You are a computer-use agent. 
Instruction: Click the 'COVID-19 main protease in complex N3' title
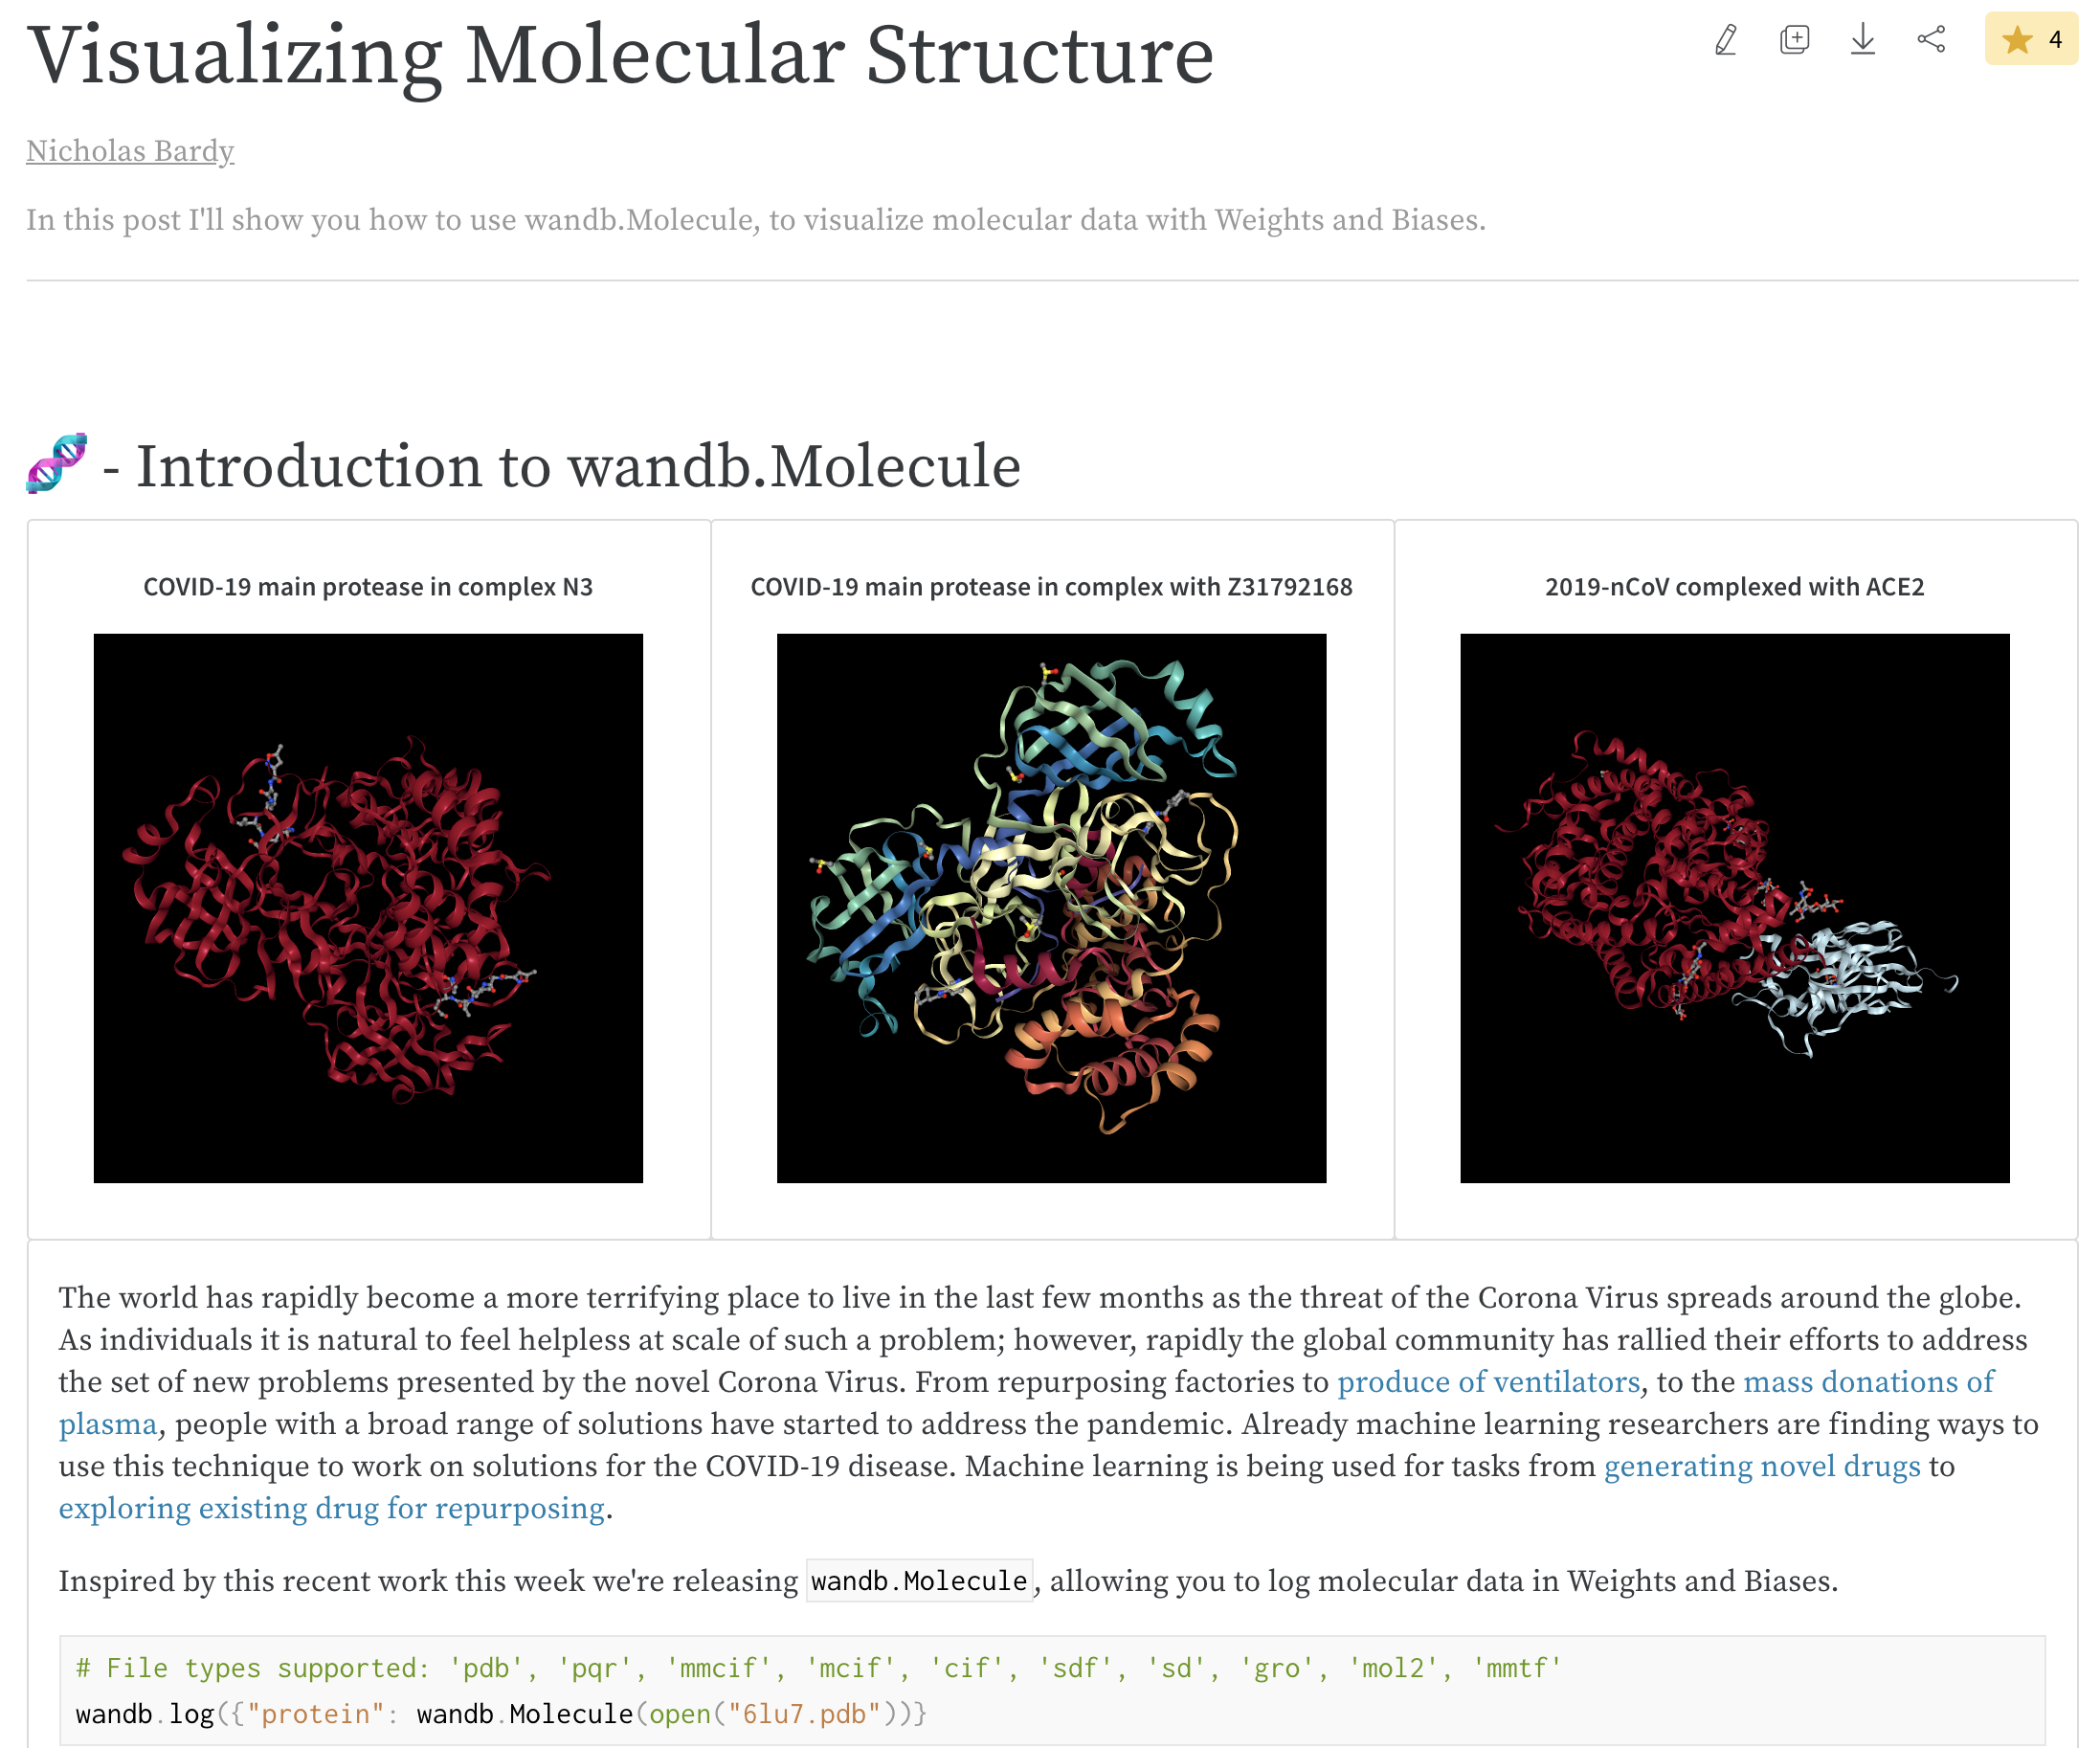pyautogui.click(x=368, y=587)
